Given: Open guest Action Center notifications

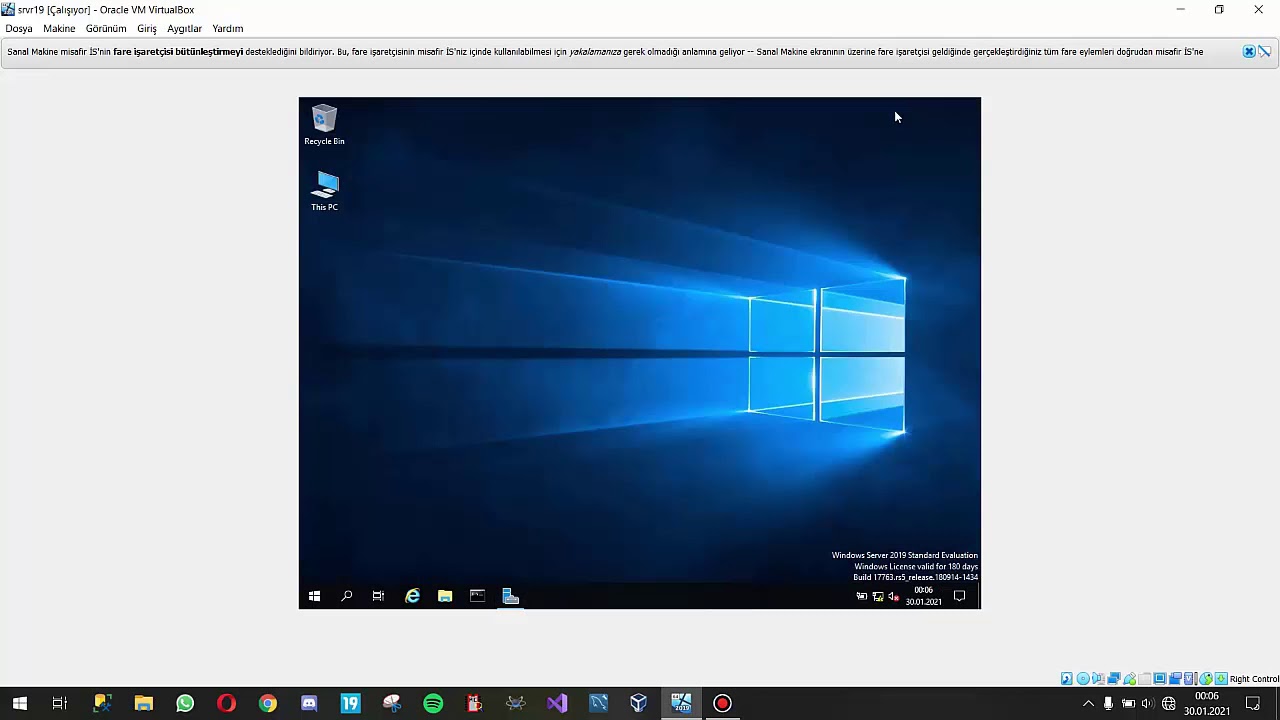Looking at the screenshot, I should click(959, 596).
